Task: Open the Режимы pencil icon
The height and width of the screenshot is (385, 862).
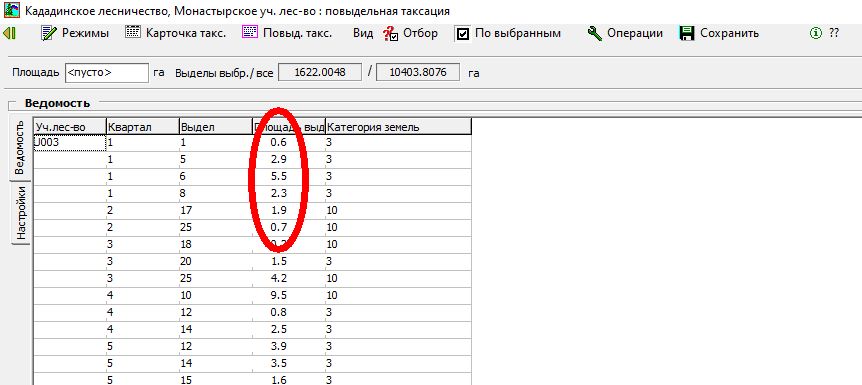Action: click(49, 33)
